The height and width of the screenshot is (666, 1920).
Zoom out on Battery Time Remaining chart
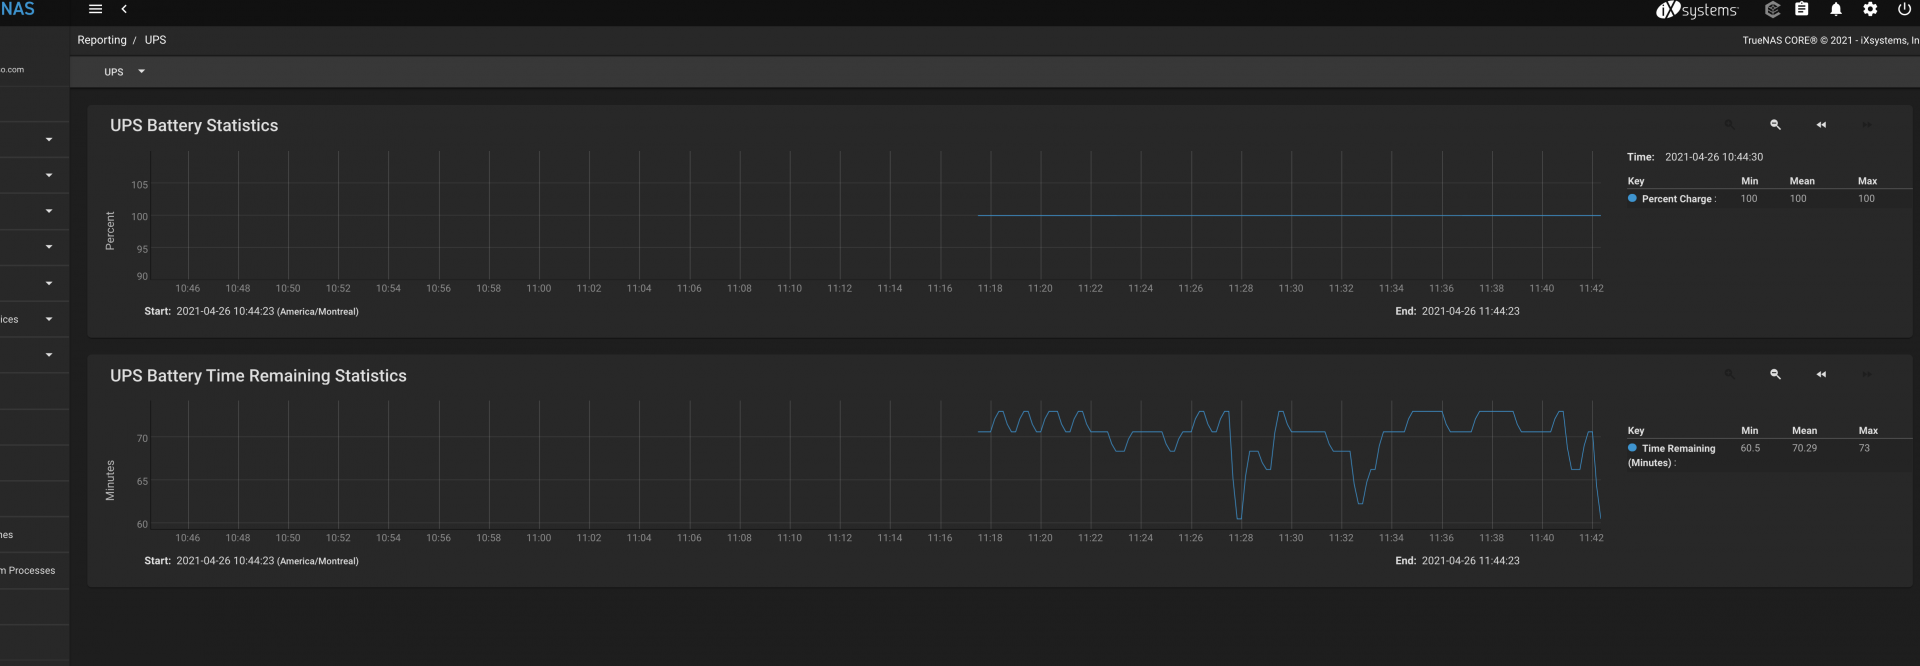point(1775,374)
